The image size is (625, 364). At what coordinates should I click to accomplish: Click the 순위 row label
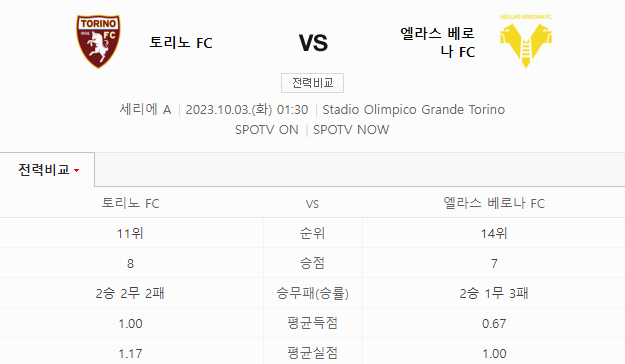(312, 233)
